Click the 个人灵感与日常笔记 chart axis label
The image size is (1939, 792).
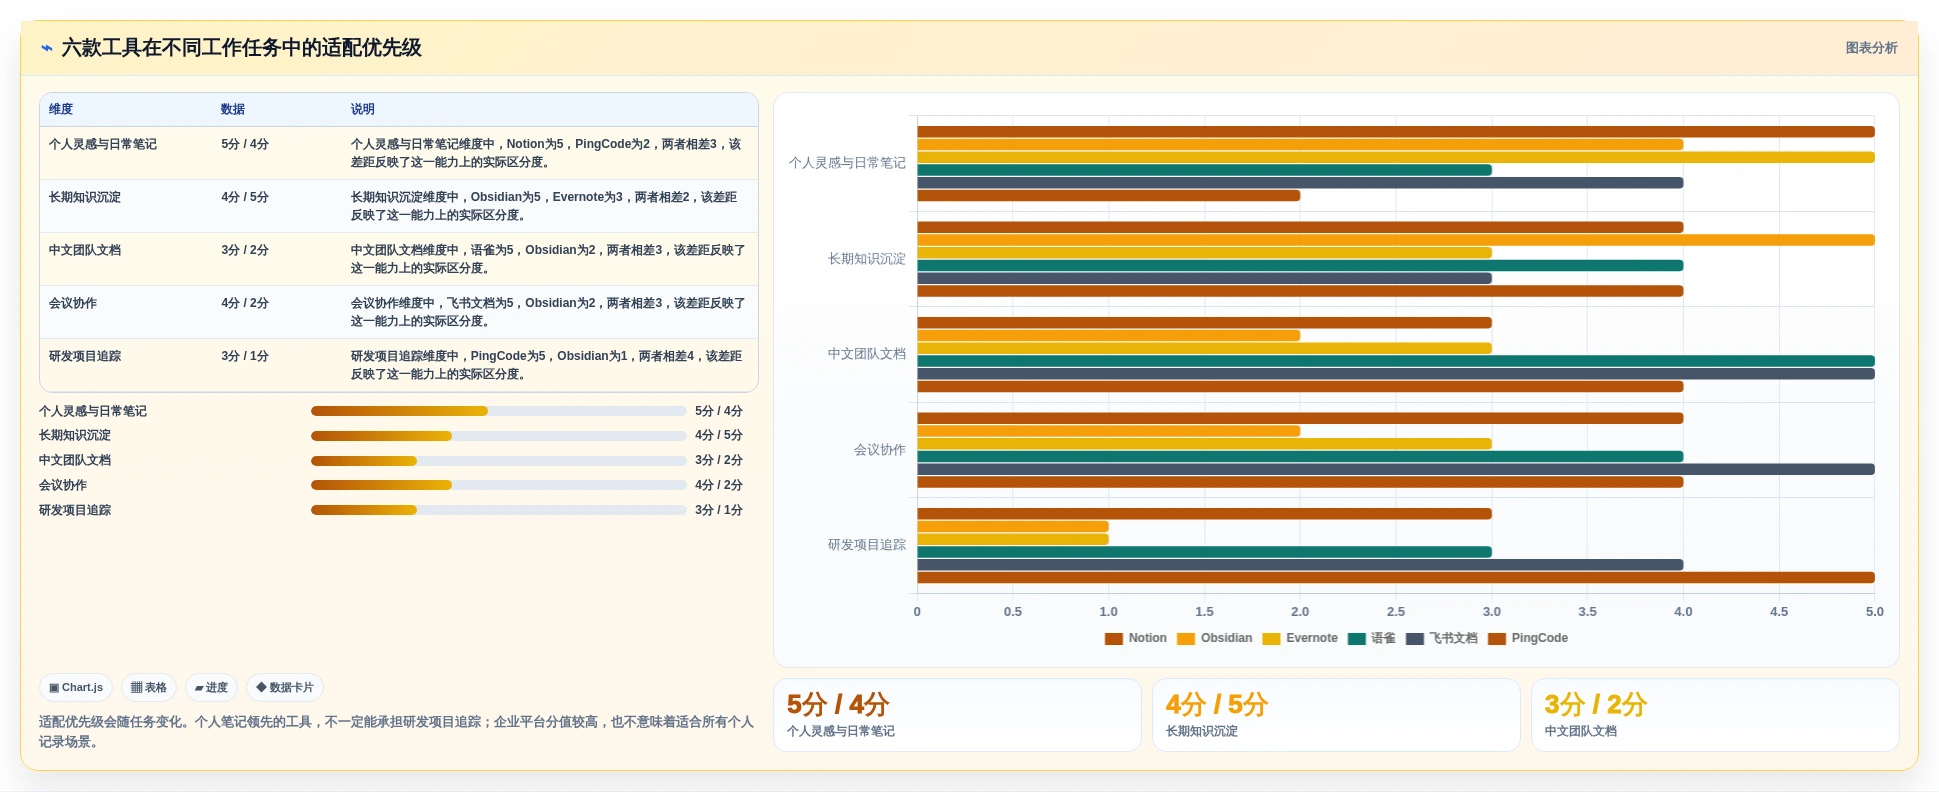[847, 163]
